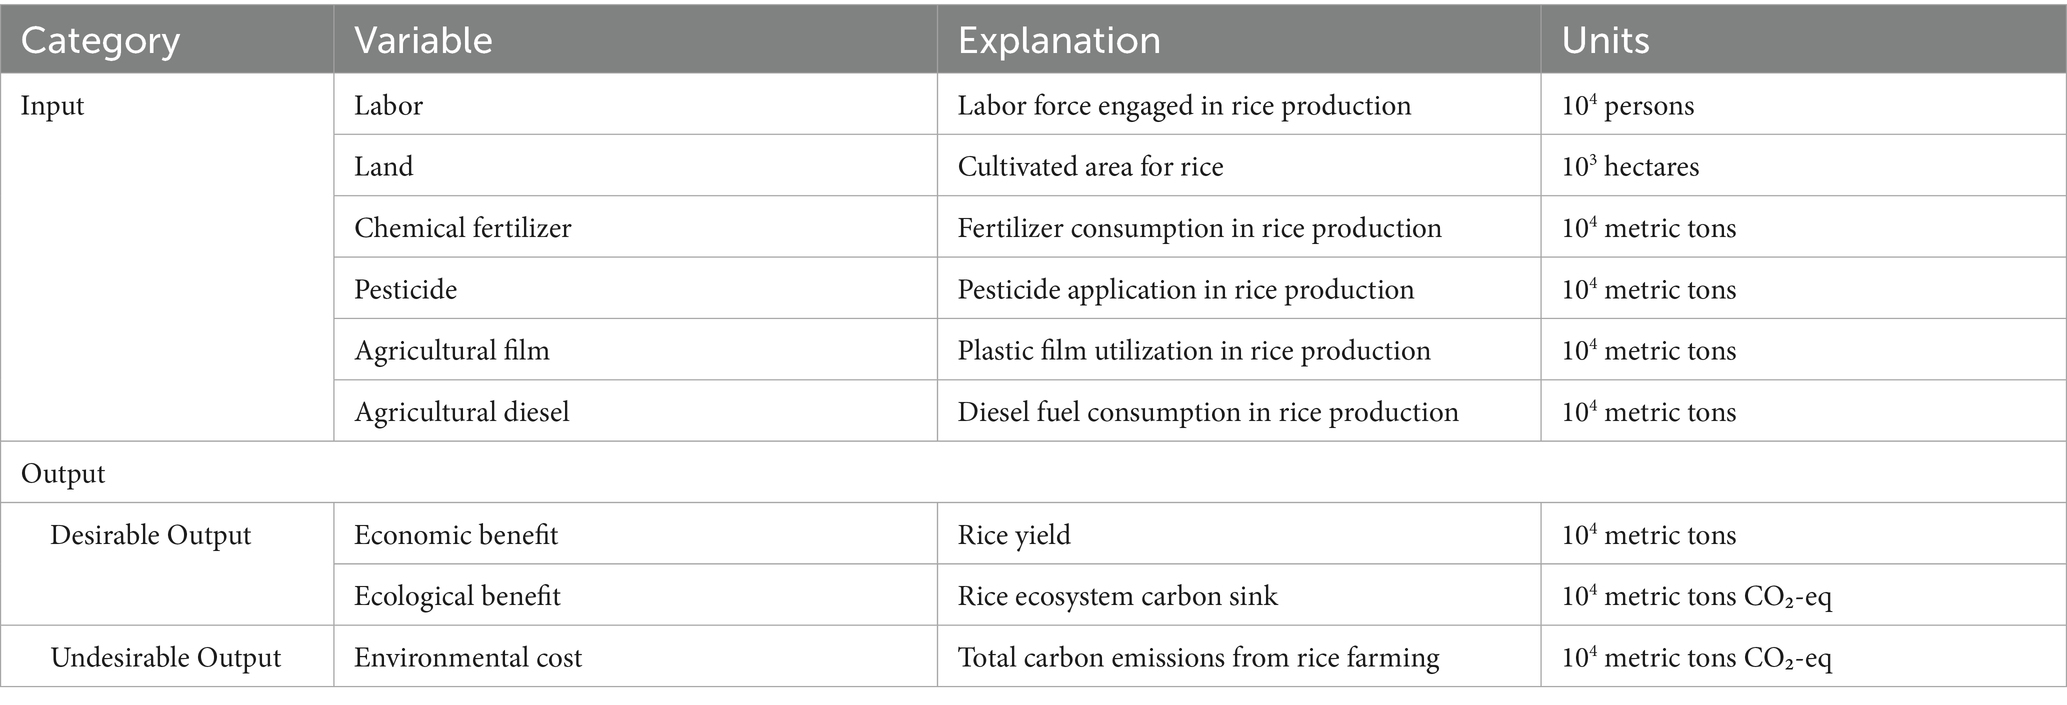The height and width of the screenshot is (705, 2067).
Task: Select the Agricultural film cell
Action: pyautogui.click(x=452, y=351)
